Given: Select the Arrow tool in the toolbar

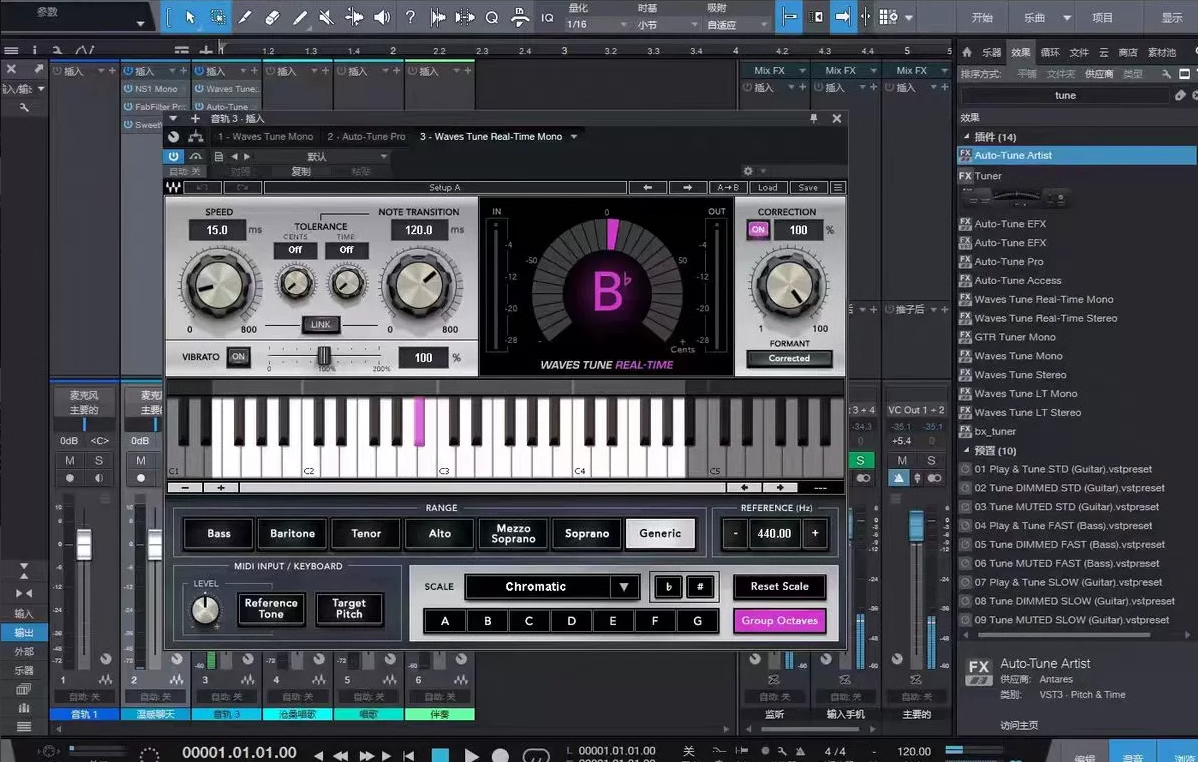Looking at the screenshot, I should [189, 17].
